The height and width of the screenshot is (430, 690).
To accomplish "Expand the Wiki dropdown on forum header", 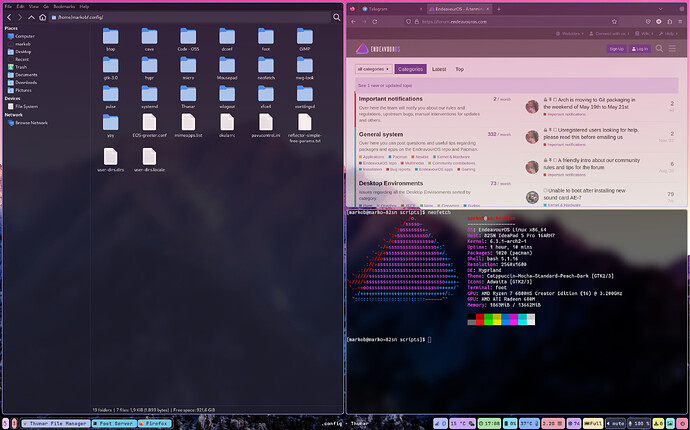I will pos(644,33).
